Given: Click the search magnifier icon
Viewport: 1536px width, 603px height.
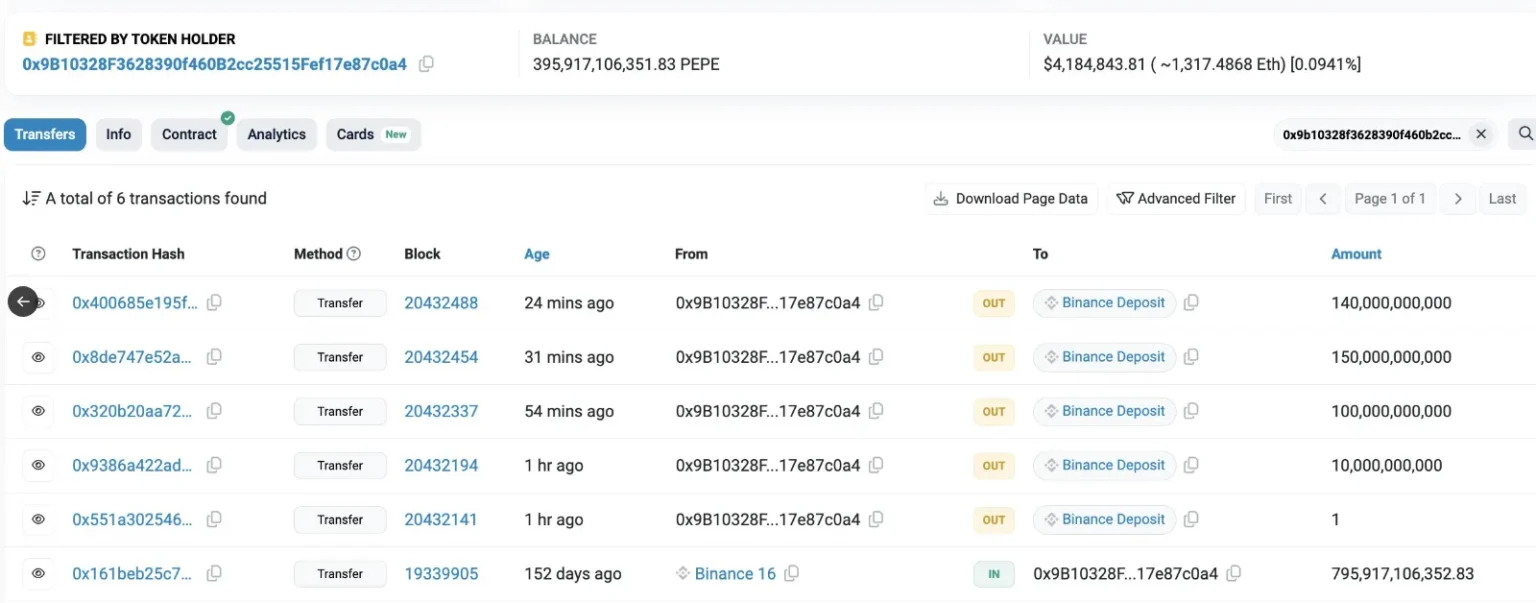Looking at the screenshot, I should (x=1525, y=134).
